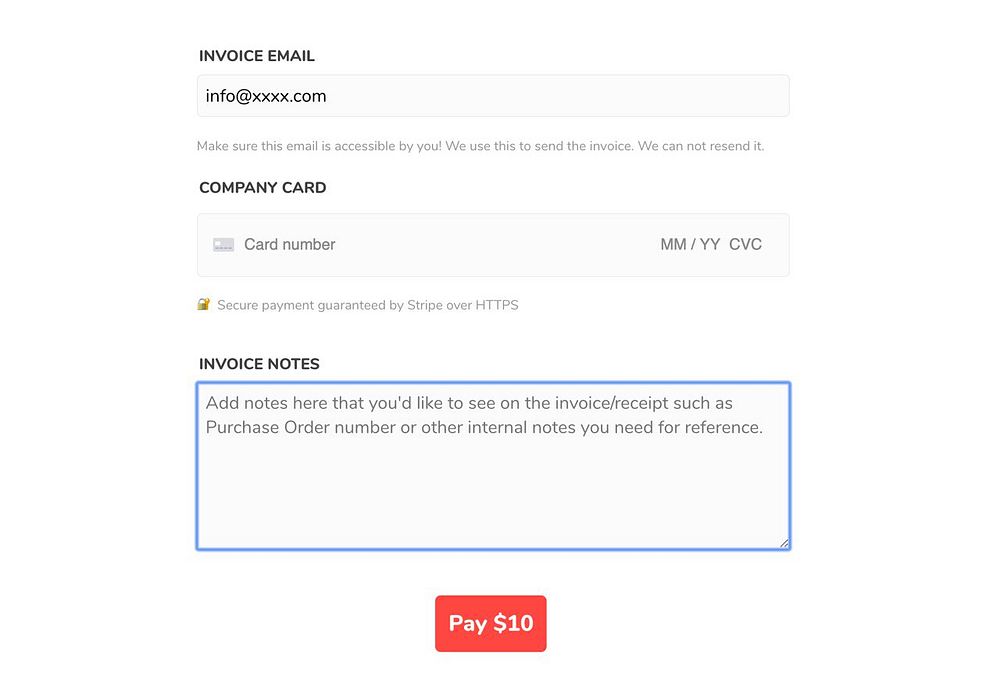Click the credit card icon in card field
The height and width of the screenshot is (695, 1000).
[x=223, y=245]
